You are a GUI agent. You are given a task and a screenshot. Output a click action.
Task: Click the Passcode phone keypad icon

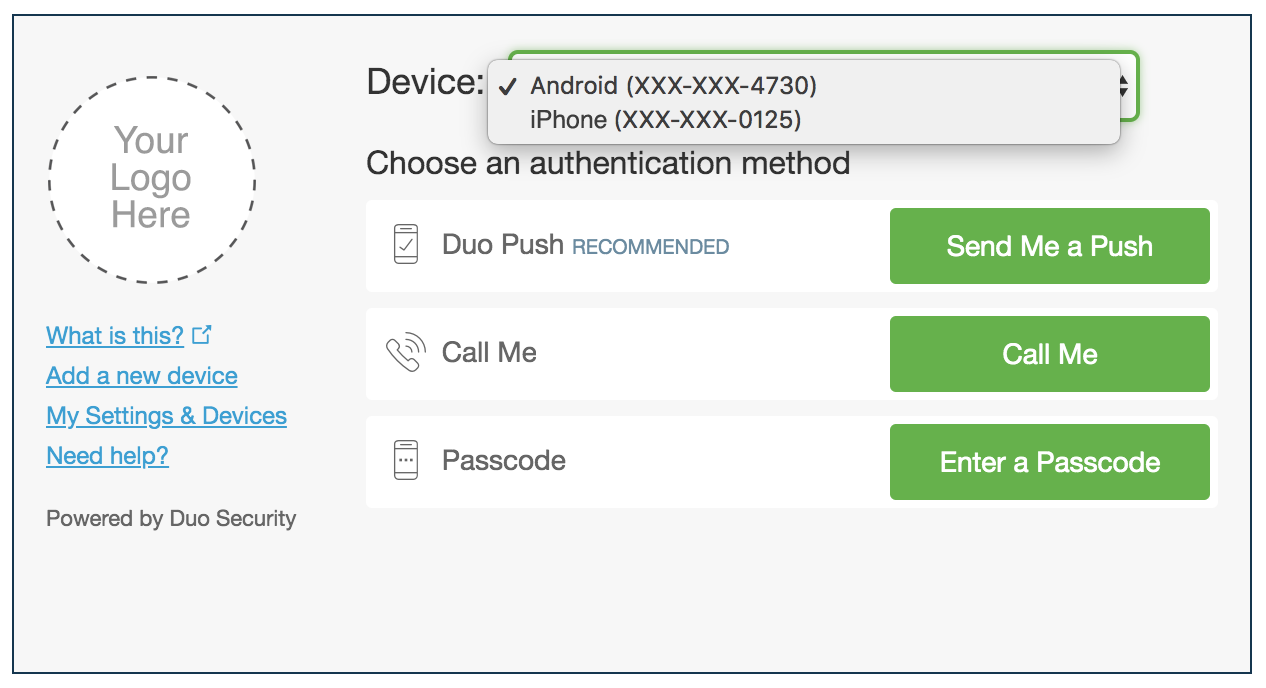[x=406, y=460]
